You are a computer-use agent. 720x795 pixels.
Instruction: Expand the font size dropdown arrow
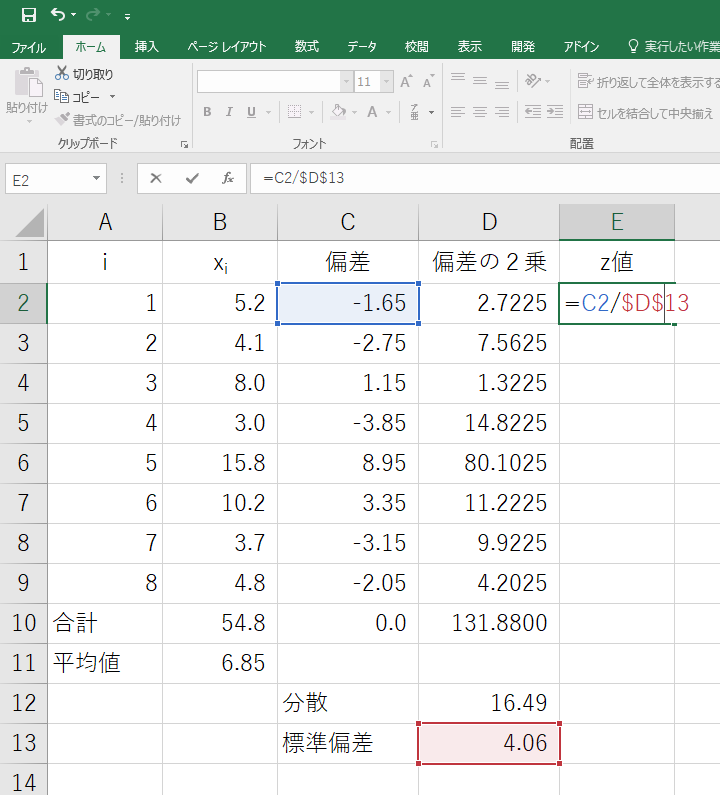(x=386, y=82)
